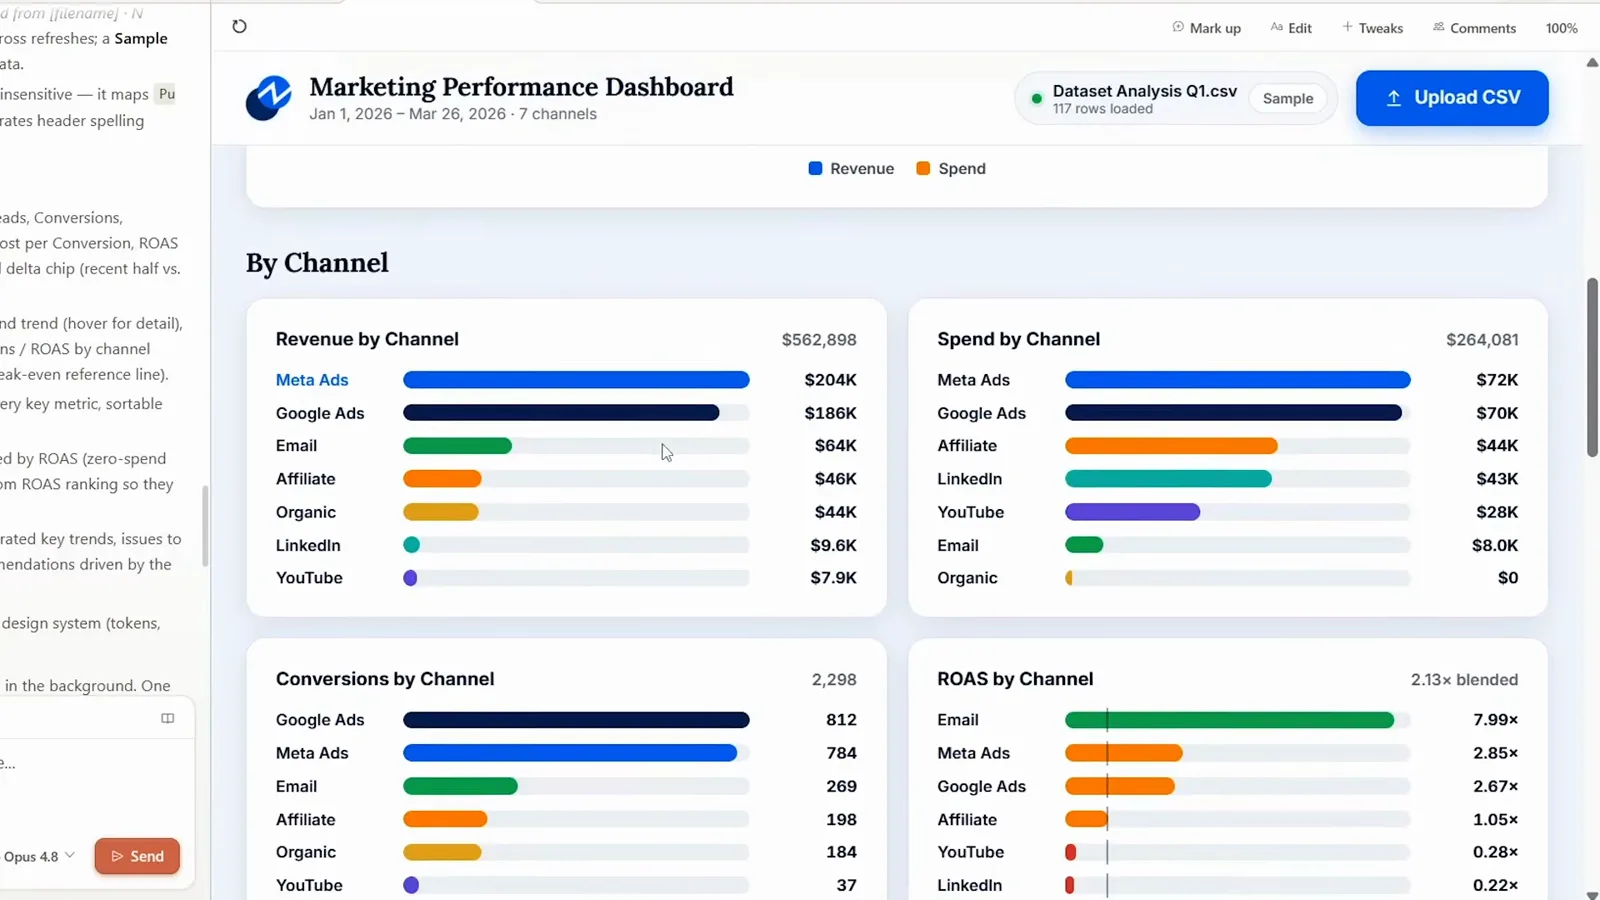This screenshot has height=900, width=1600.
Task: Click the Send button in chat panel
Action: click(x=137, y=856)
